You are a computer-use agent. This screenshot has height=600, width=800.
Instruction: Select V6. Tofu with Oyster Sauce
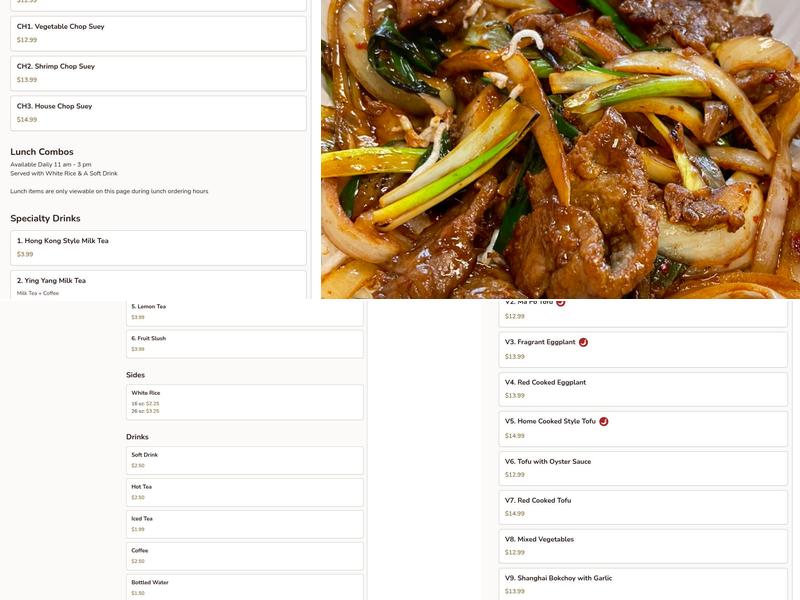pos(643,468)
